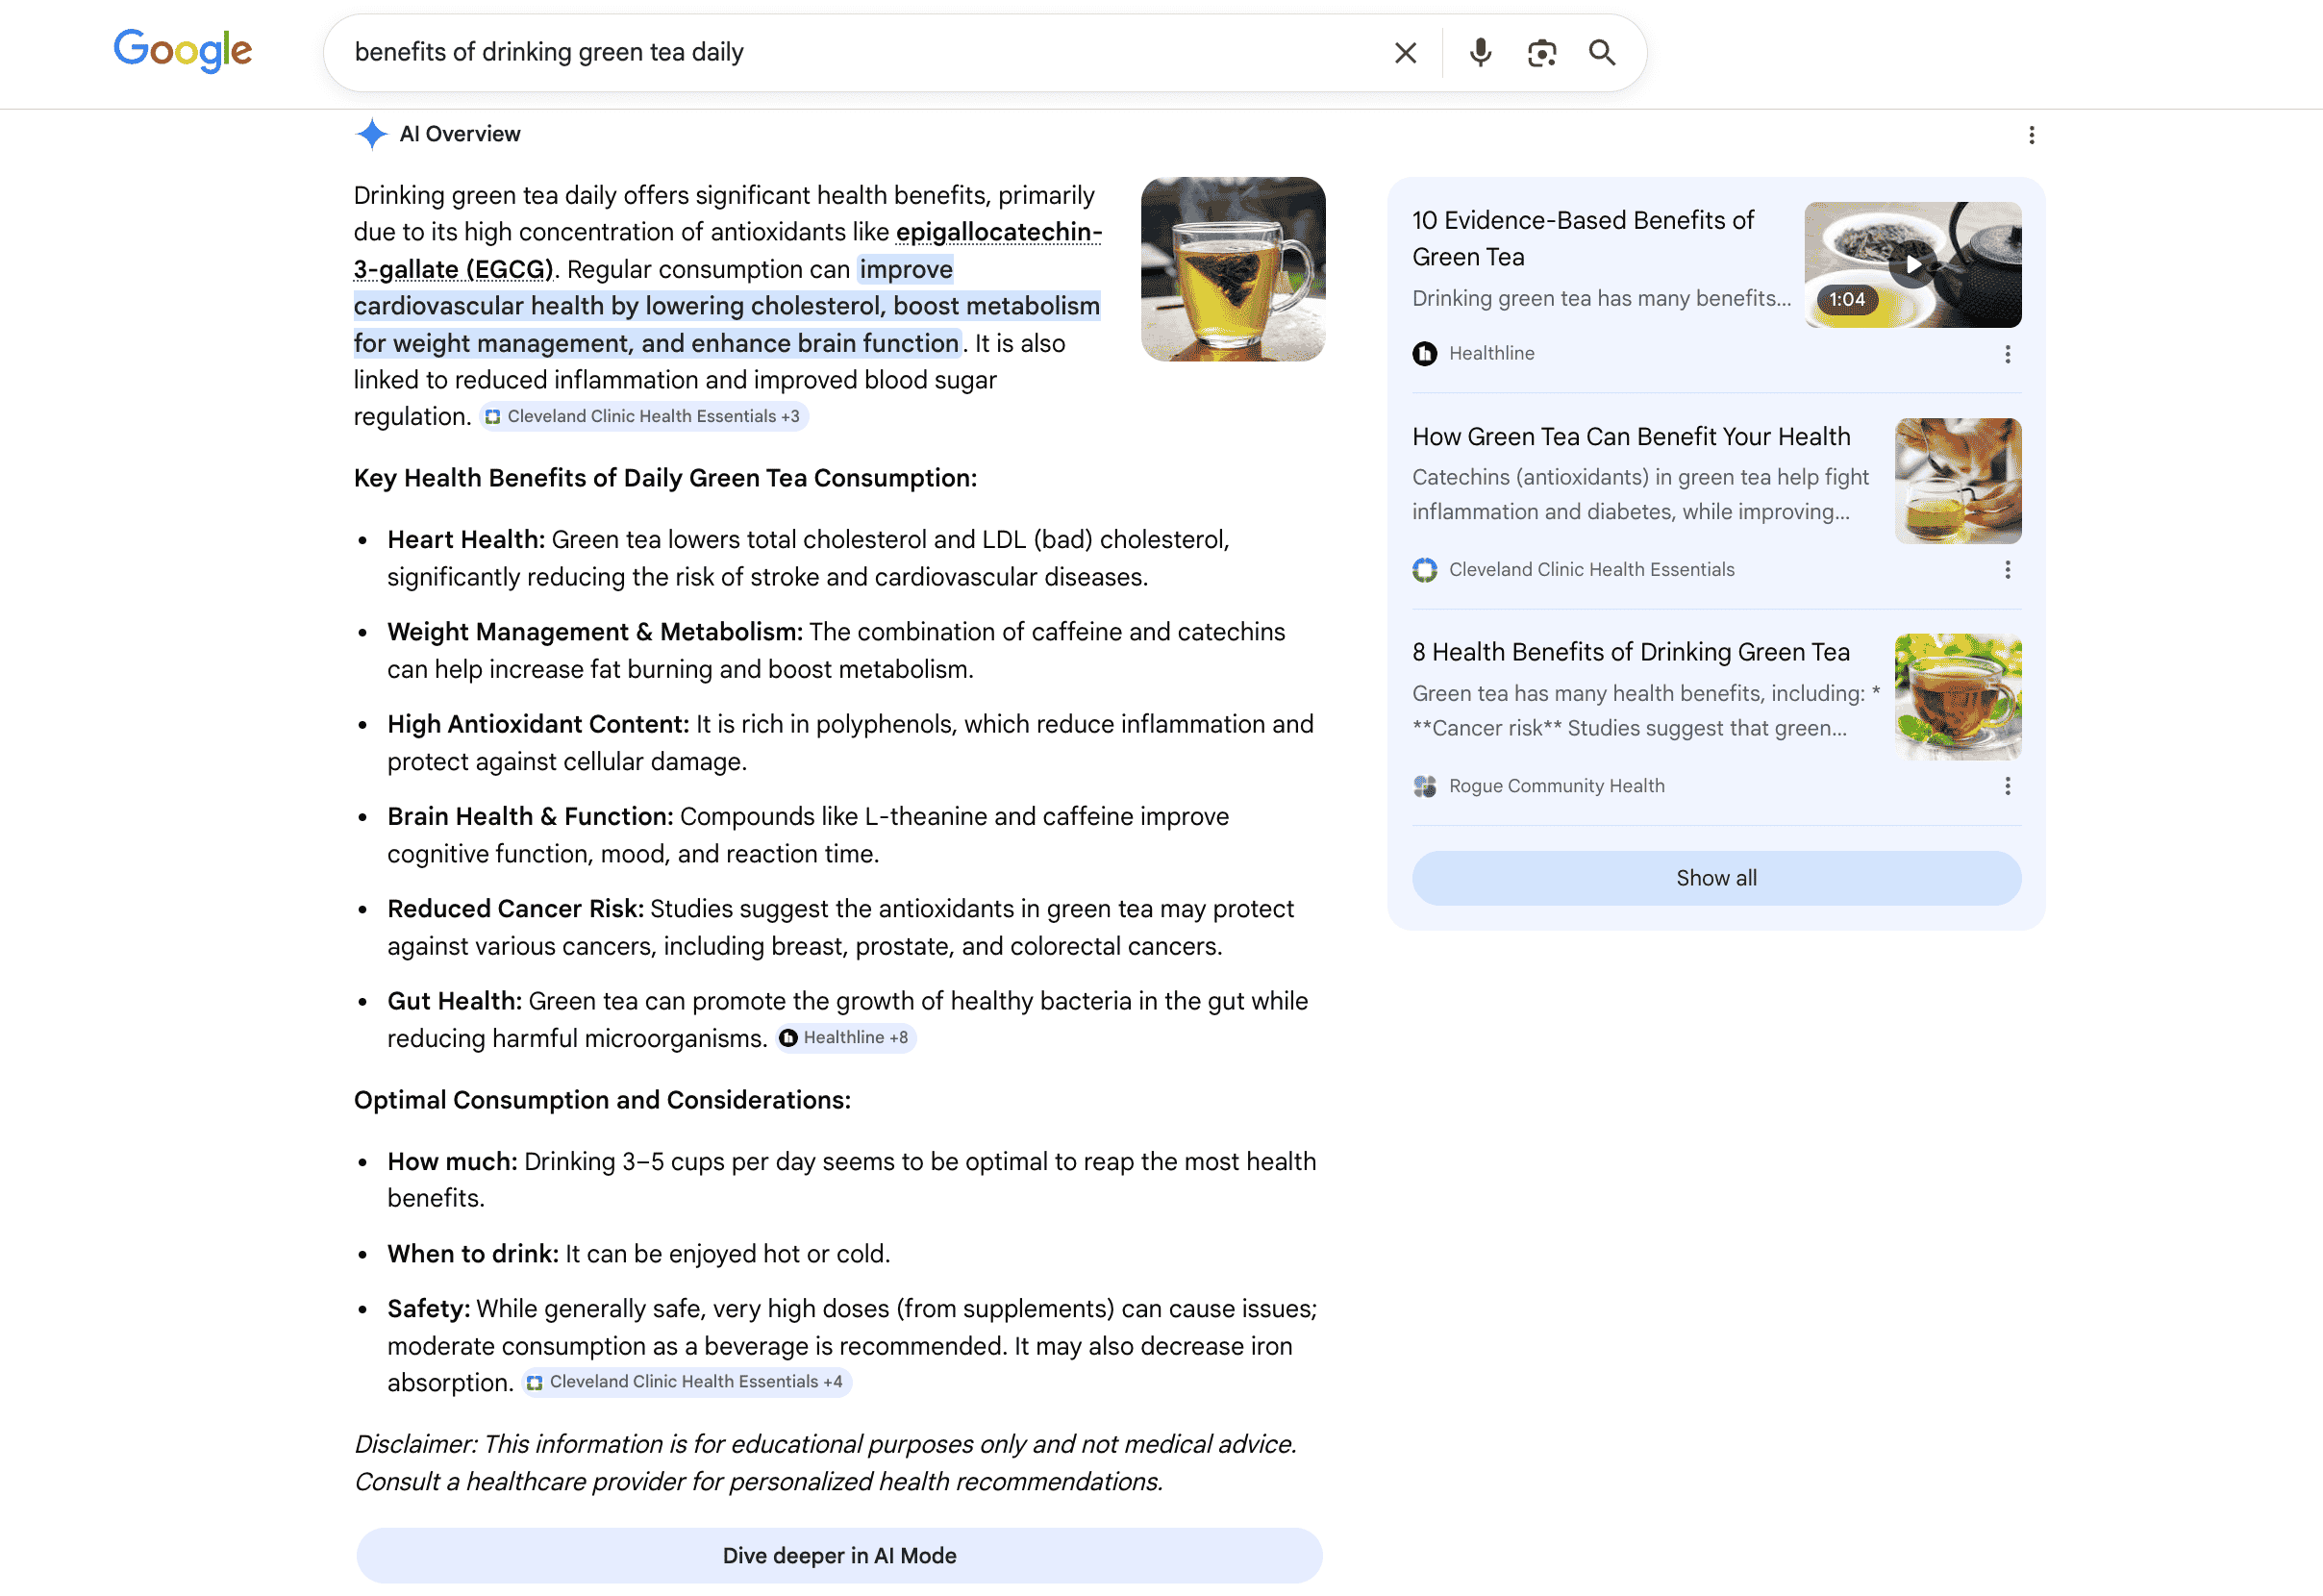Click the Google logo

[183, 50]
